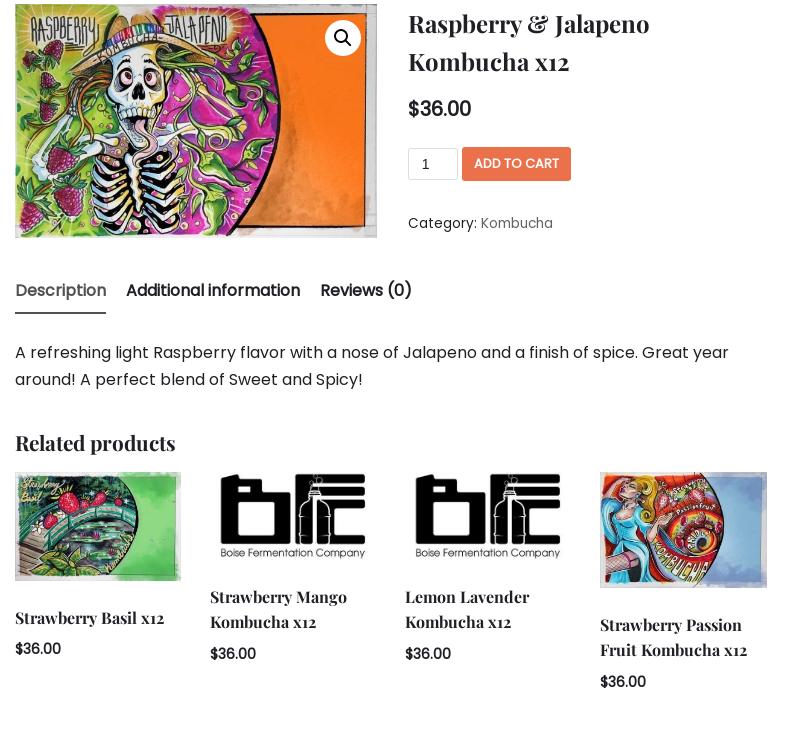The width and height of the screenshot is (785, 739).
Task: Click the Raspberry & Jalapeno Kombucha heading
Action: coord(528,42)
